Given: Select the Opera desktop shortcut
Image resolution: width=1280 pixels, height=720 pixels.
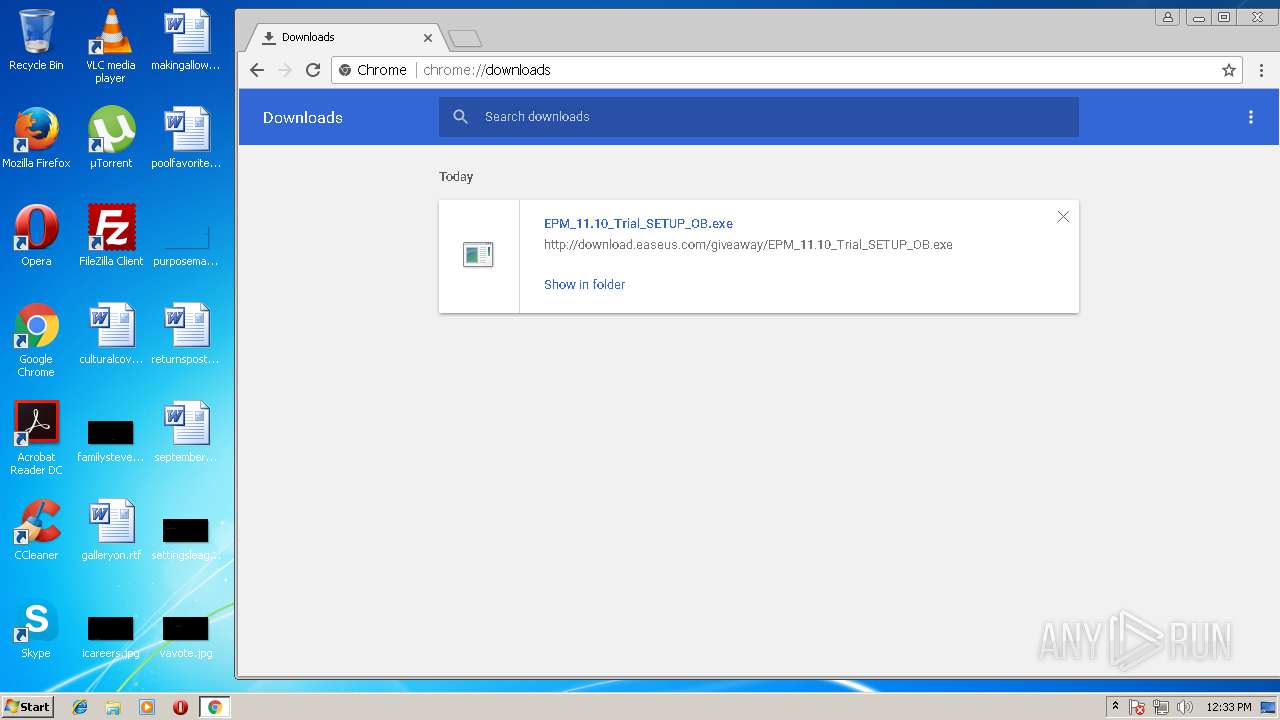Looking at the screenshot, I should (36, 236).
